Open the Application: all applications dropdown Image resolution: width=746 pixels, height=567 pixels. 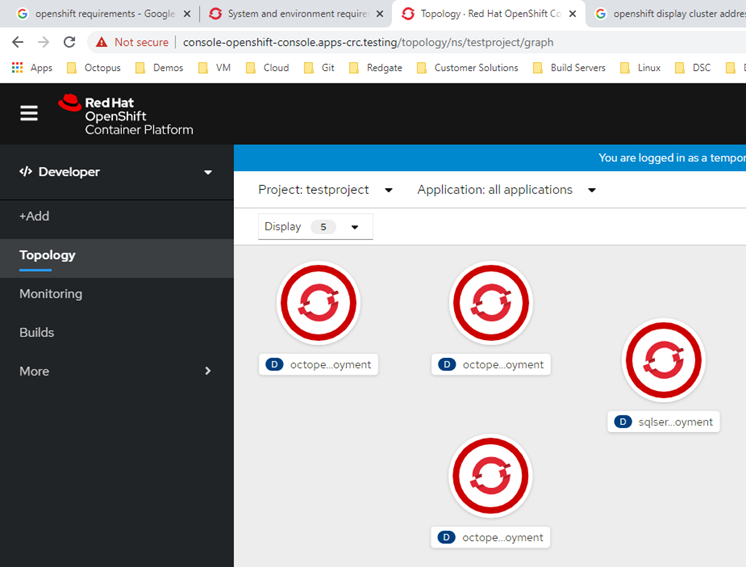tap(506, 190)
